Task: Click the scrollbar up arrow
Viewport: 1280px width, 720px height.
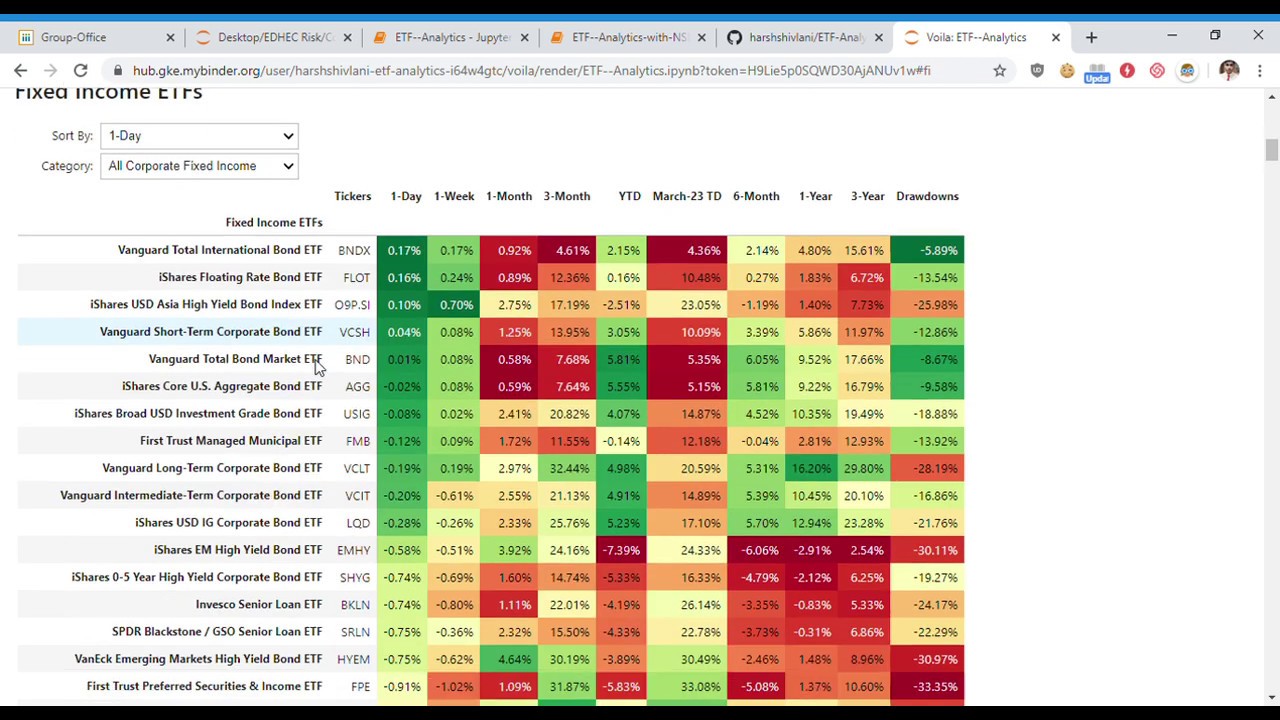Action: (1271, 96)
